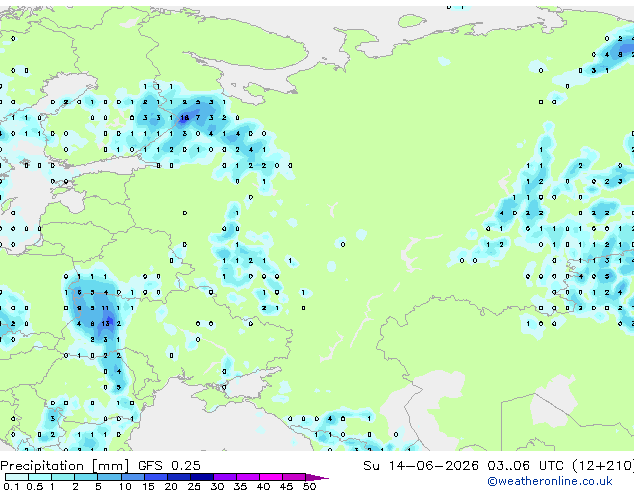This screenshot has height=490, width=634.
Task: Click the '13' precipitation value on the map
Action: coord(106,323)
